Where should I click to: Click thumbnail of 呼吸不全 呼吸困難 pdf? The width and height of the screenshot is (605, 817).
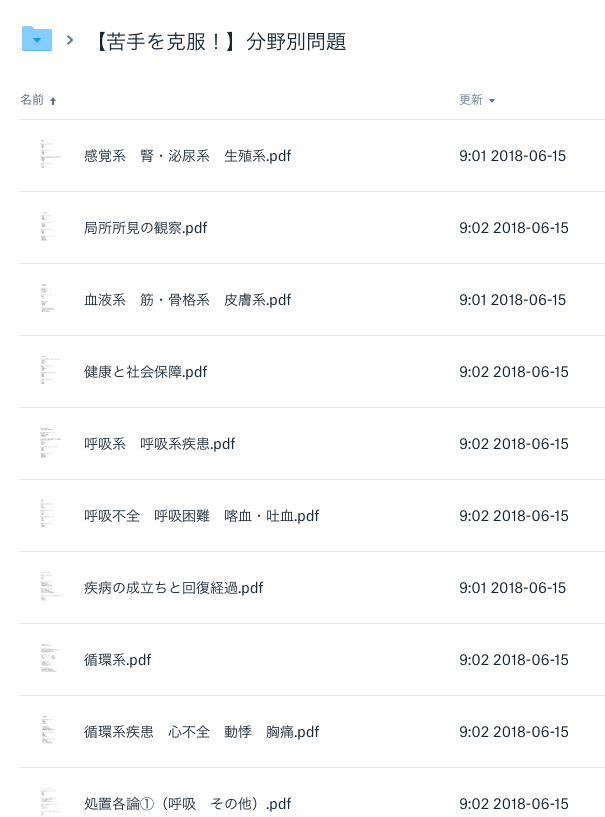[47, 515]
